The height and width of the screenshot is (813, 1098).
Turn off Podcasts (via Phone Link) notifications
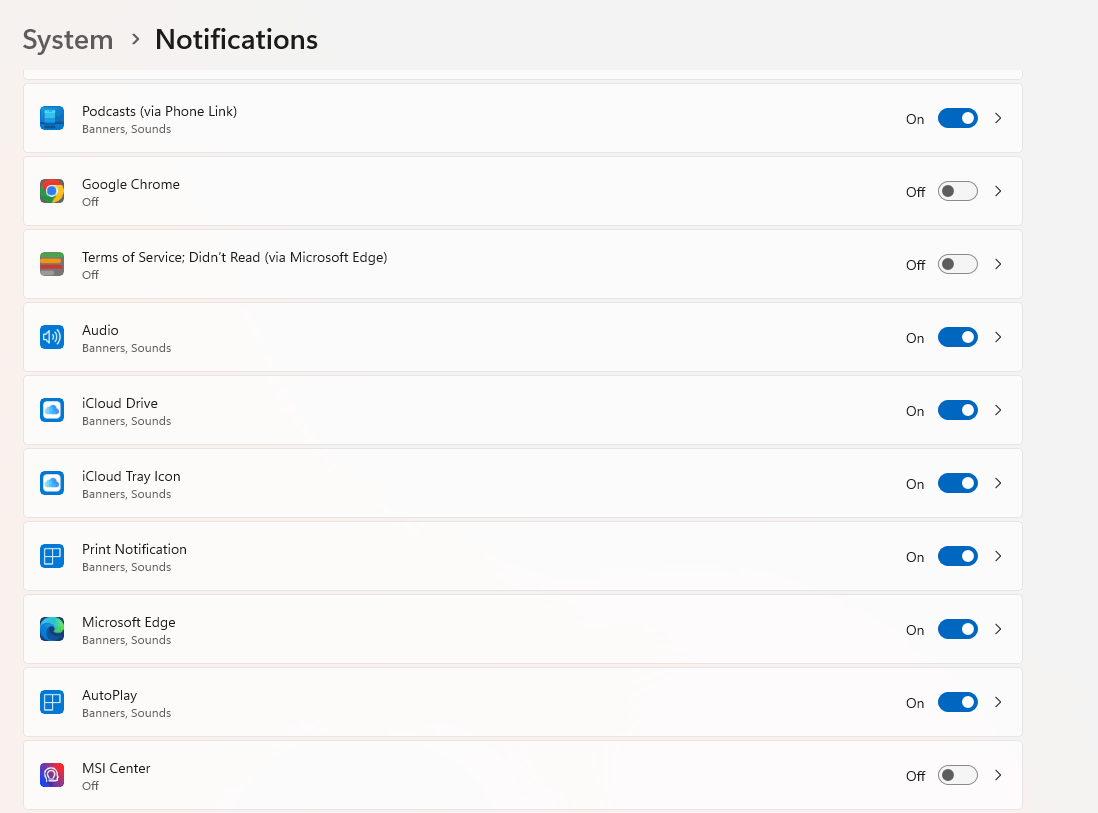click(x=957, y=118)
